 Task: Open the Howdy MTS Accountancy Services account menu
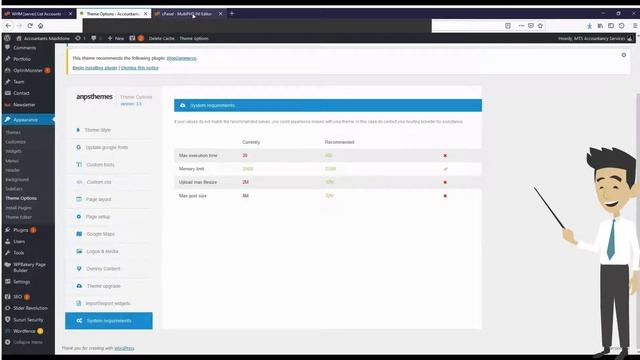click(595, 38)
